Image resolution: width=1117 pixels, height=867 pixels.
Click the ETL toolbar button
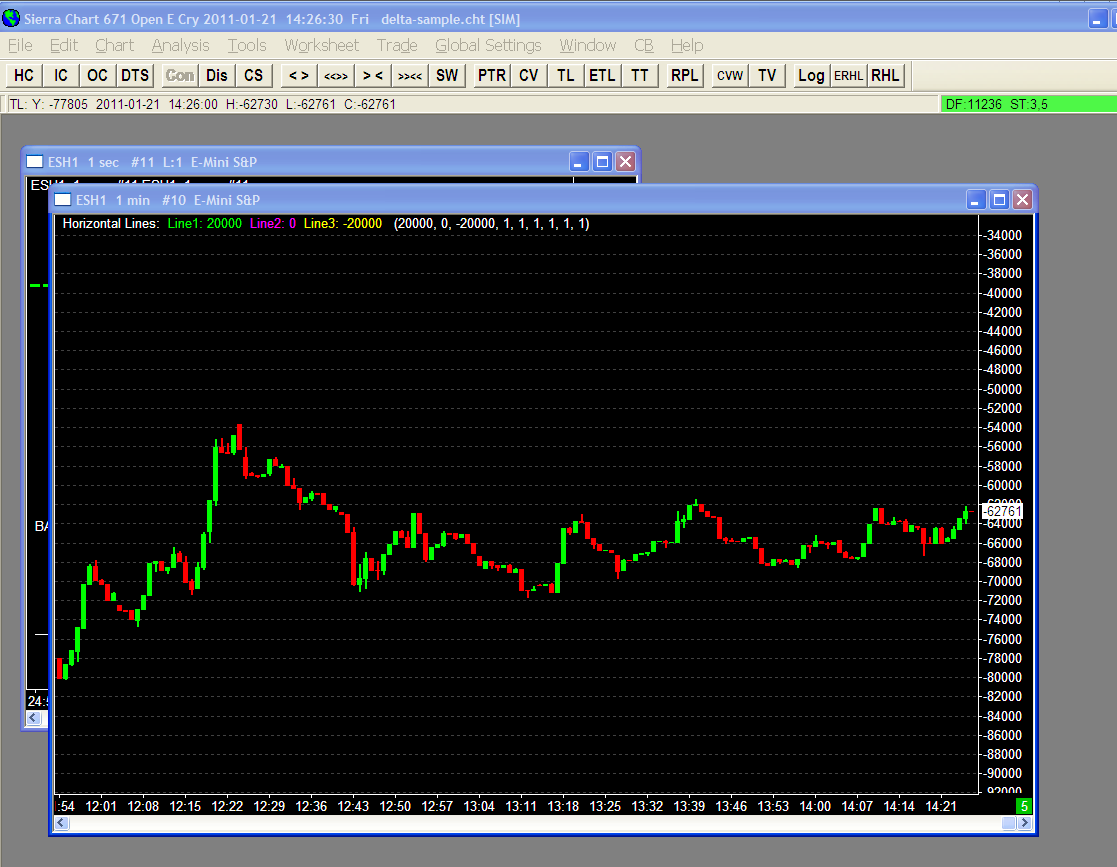(602, 76)
